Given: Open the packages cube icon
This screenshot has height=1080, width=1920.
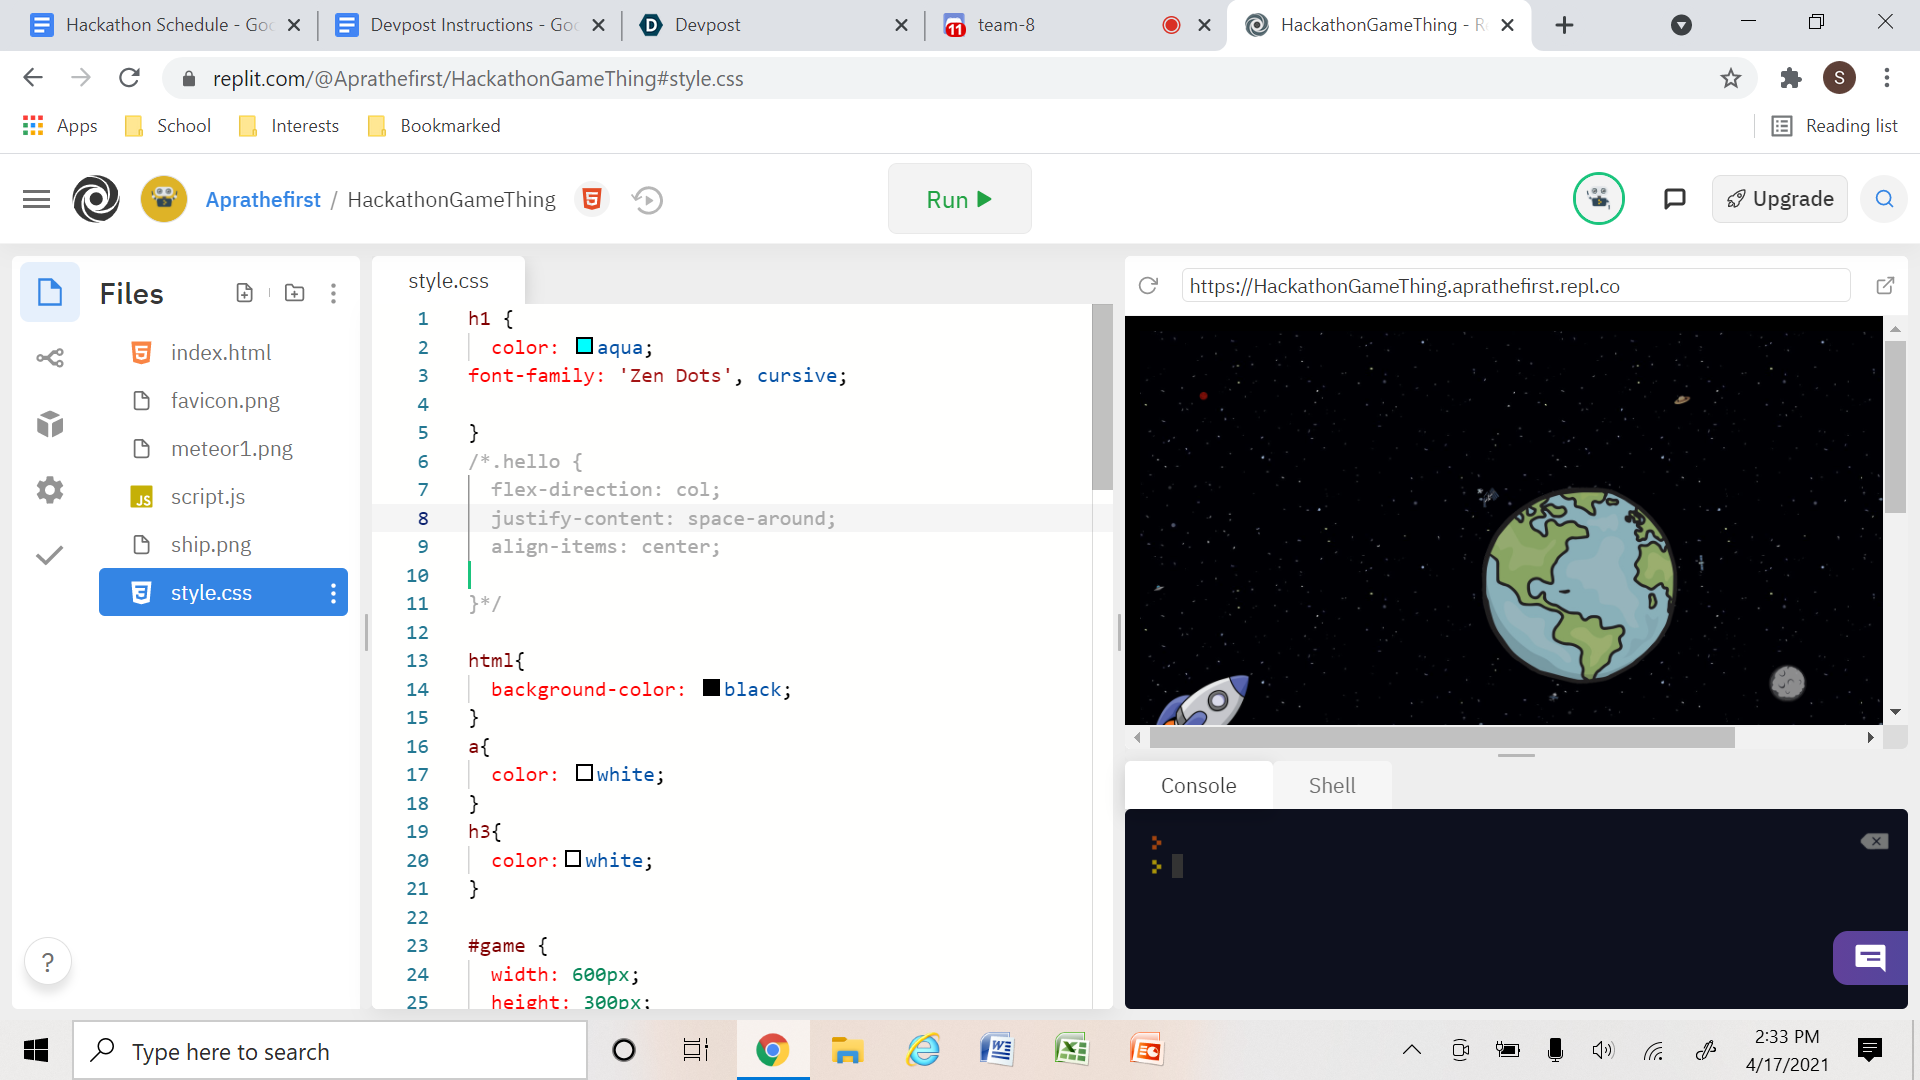Looking at the screenshot, I should [50, 424].
